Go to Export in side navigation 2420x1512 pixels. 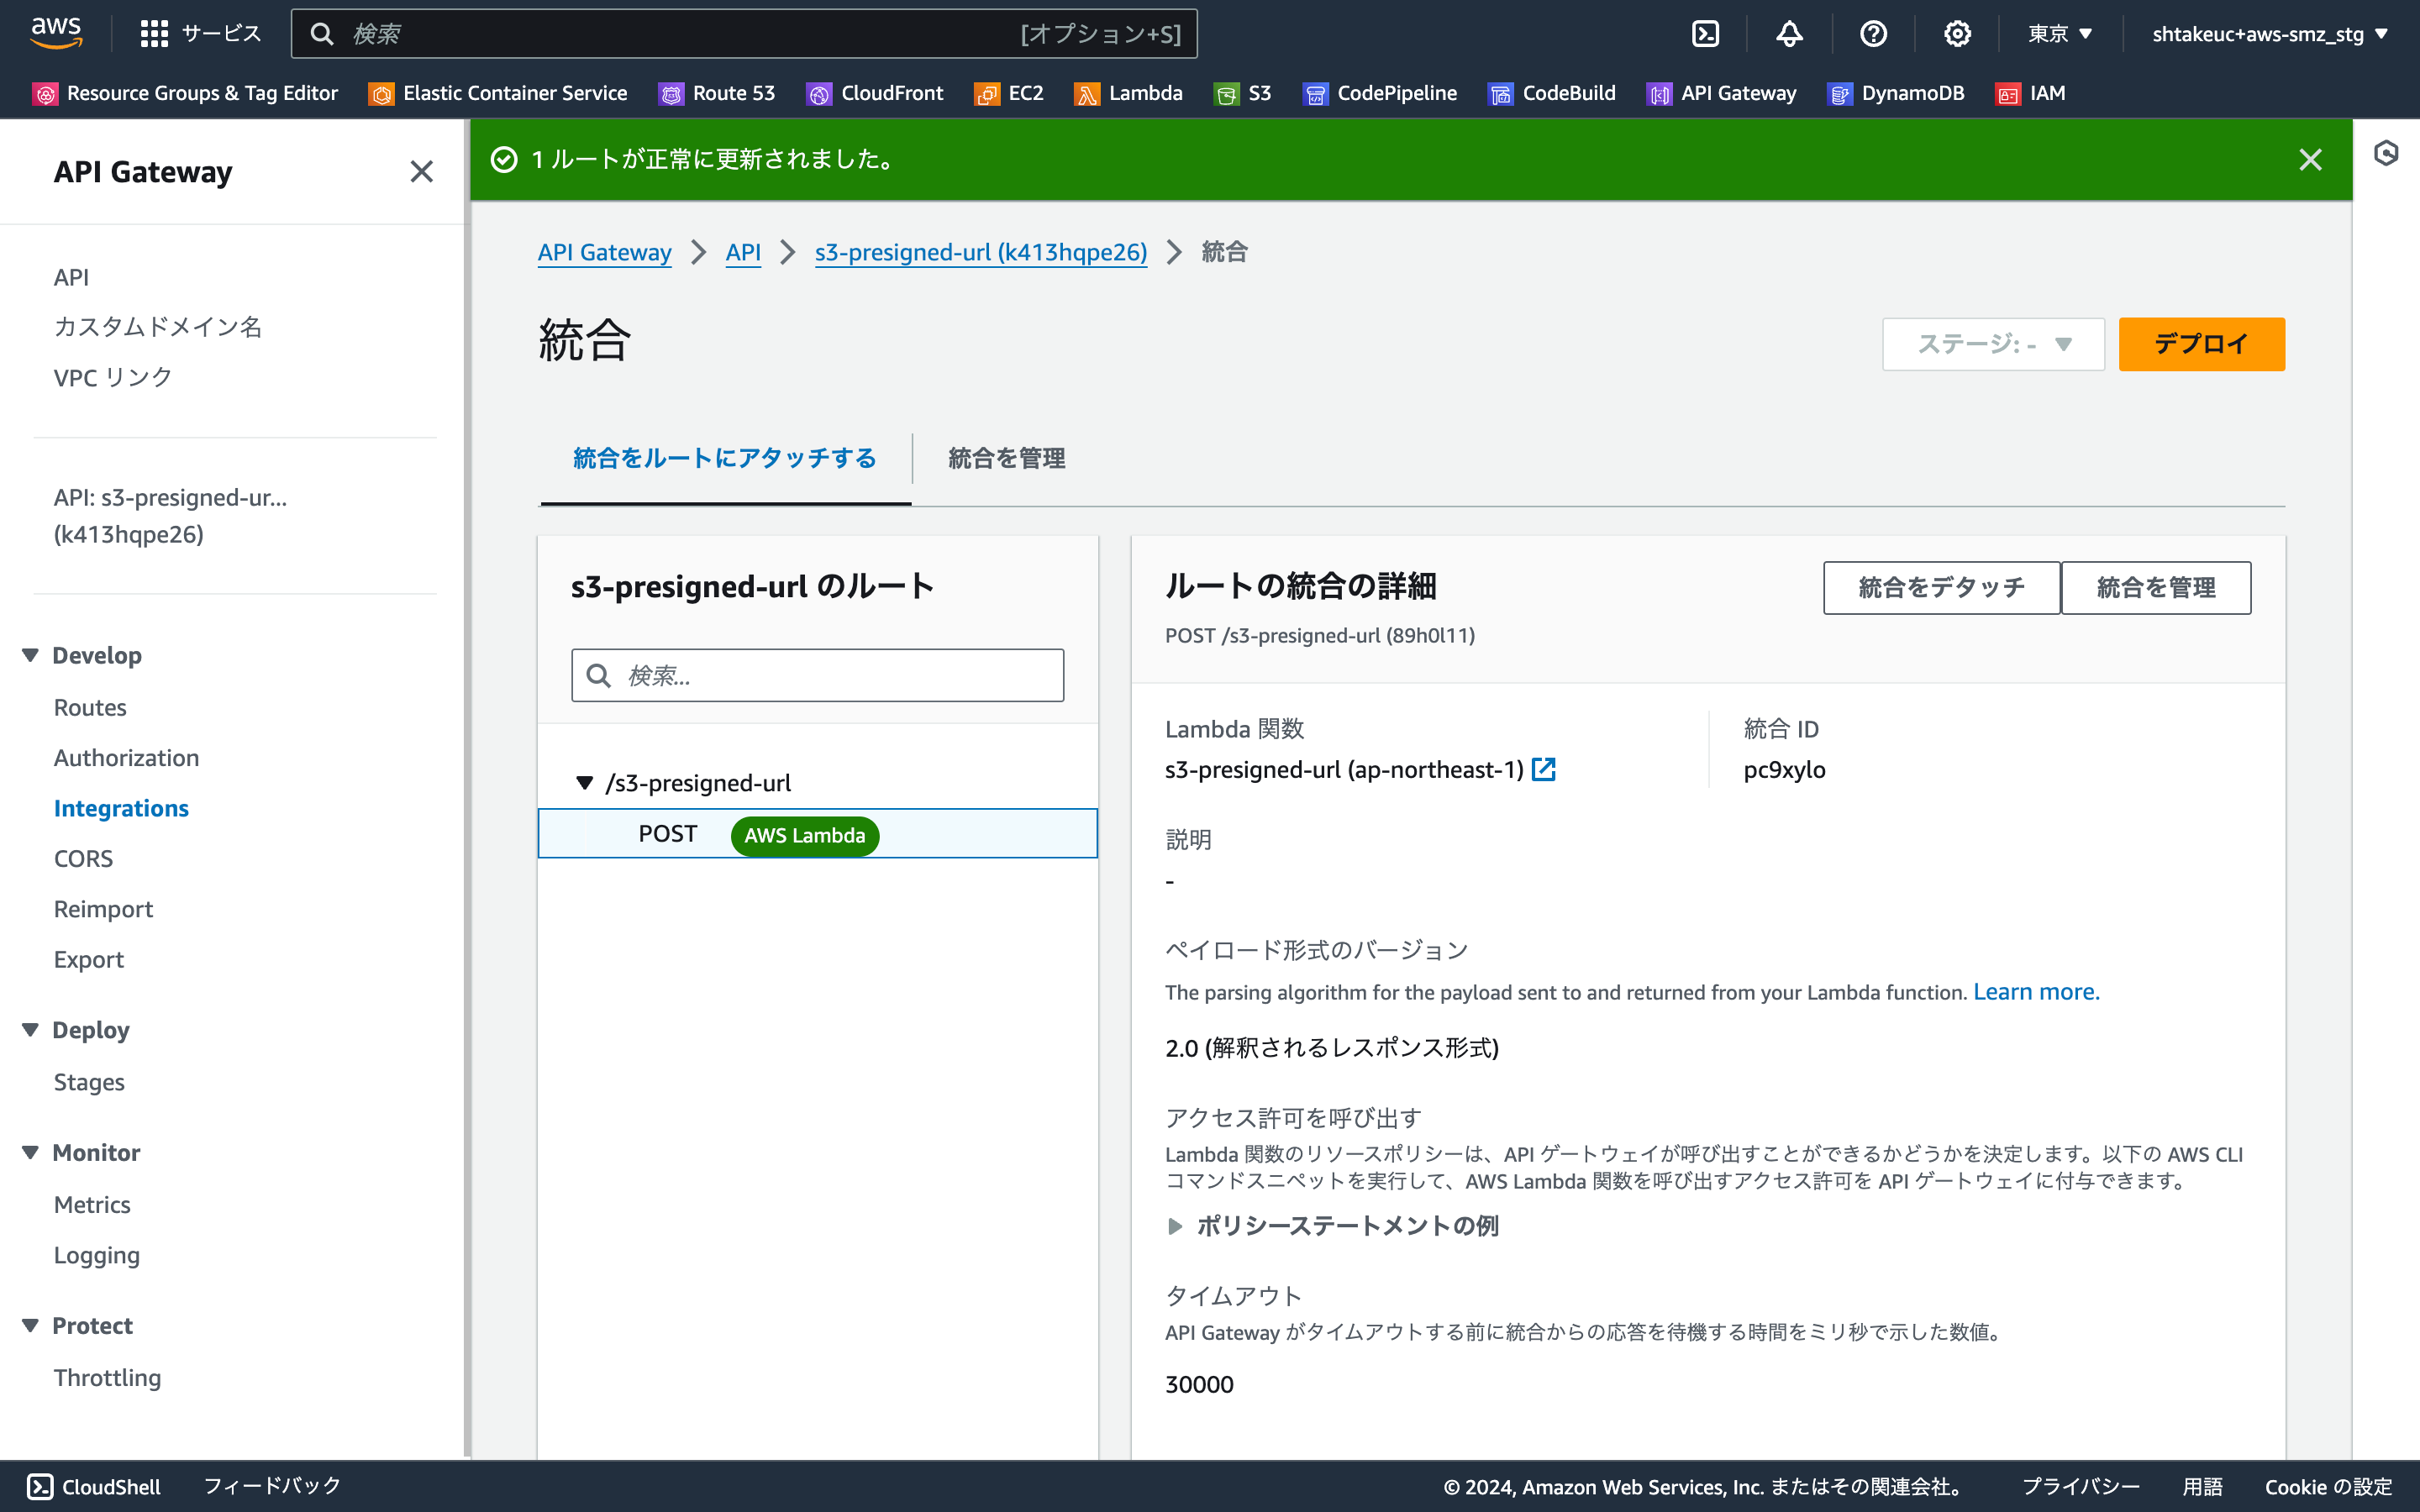[89, 959]
